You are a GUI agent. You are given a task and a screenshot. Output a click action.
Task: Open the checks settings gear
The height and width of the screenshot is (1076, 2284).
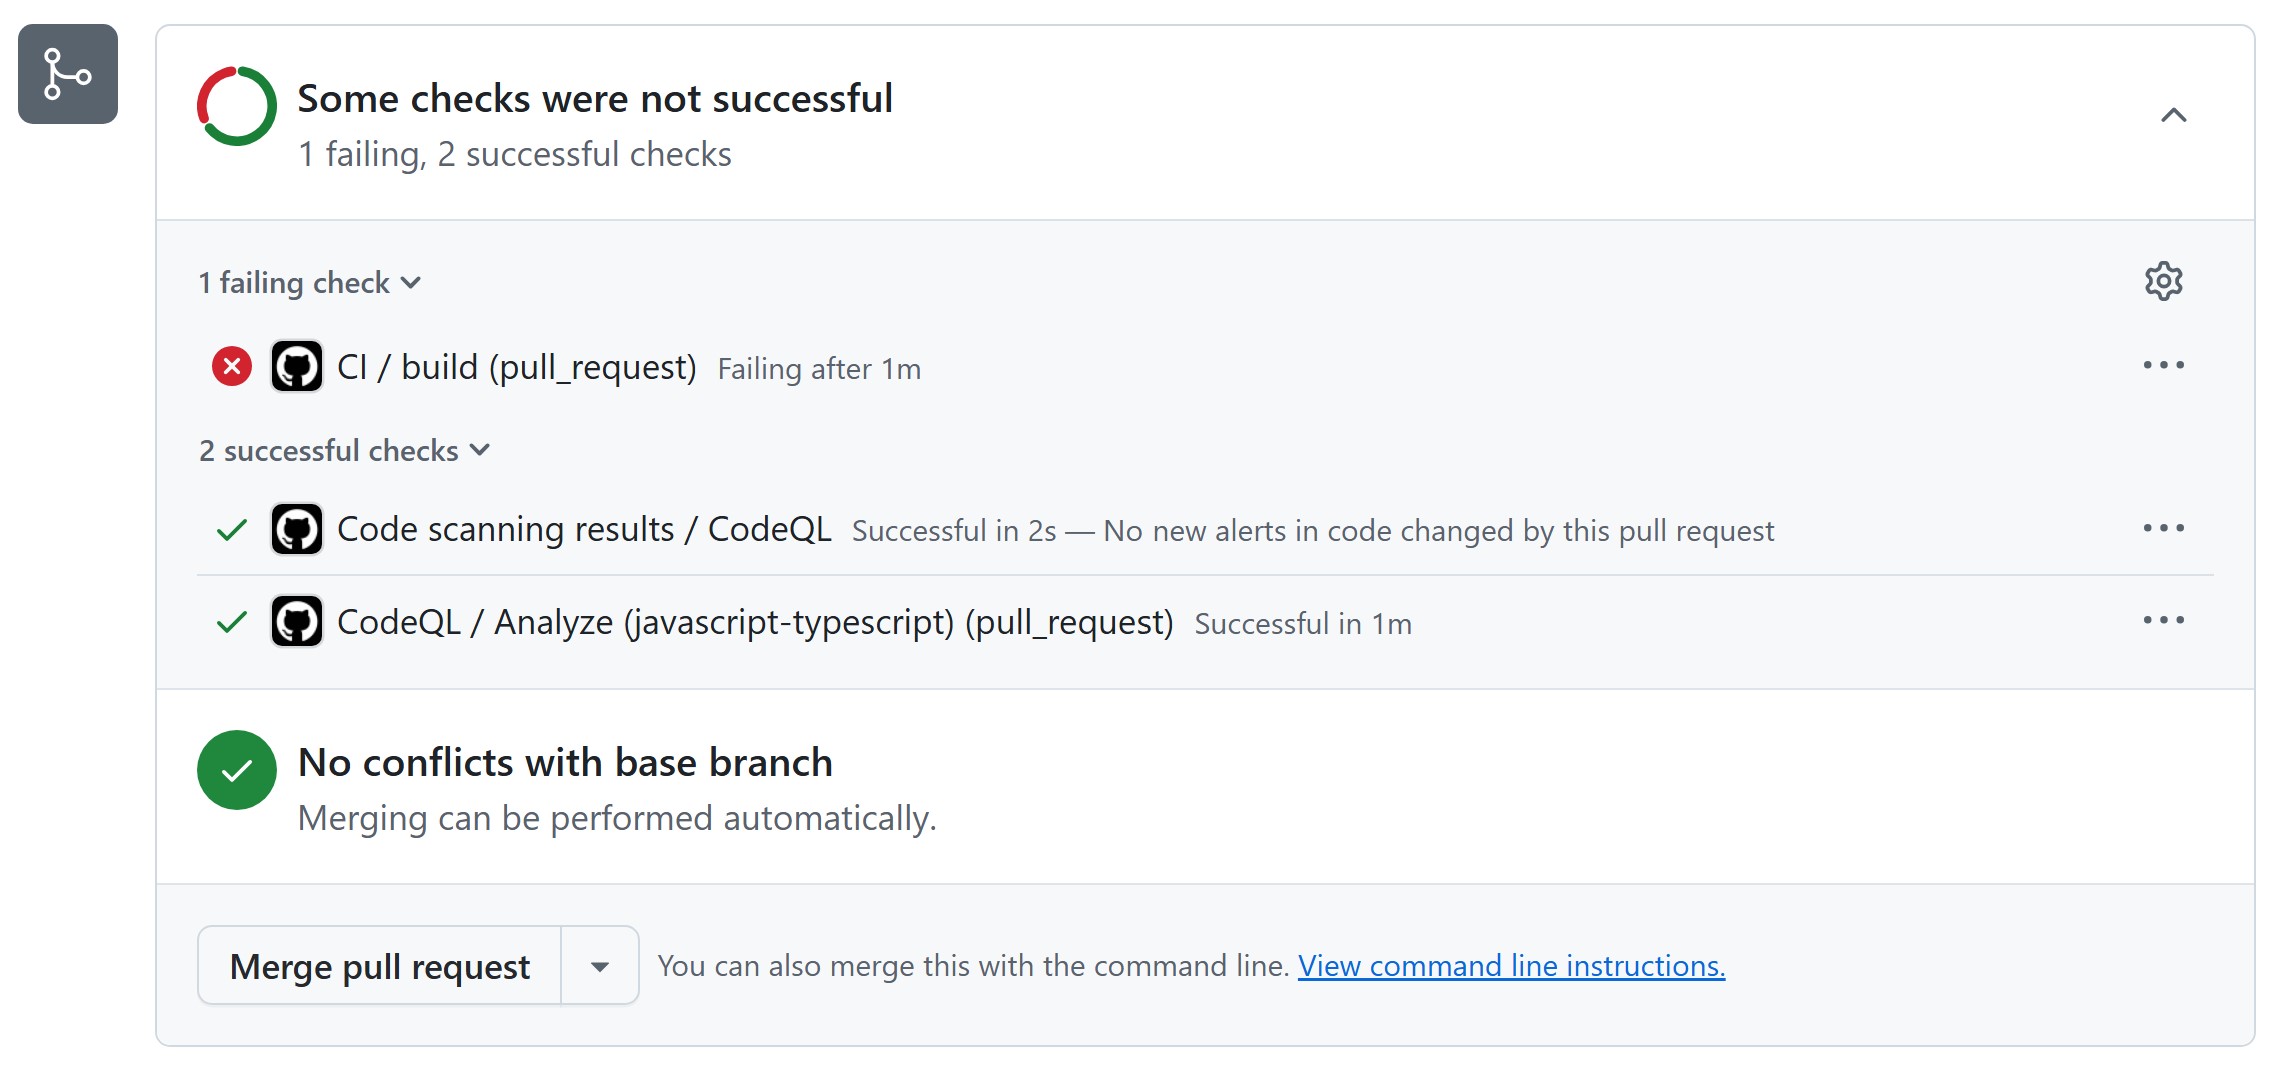tap(2163, 282)
